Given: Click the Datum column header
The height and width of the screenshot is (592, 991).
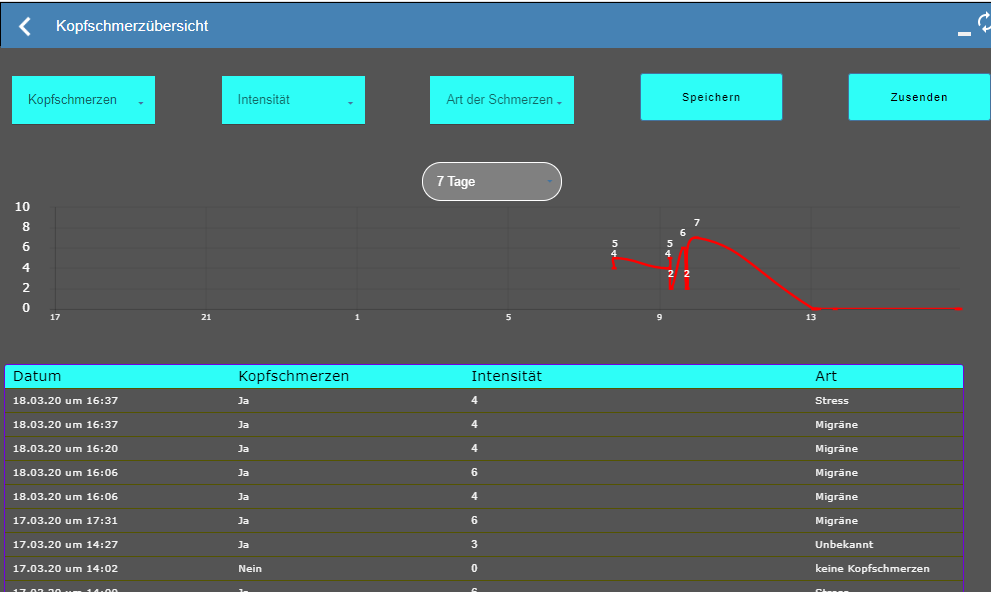Looking at the screenshot, I should click(x=37, y=376).
